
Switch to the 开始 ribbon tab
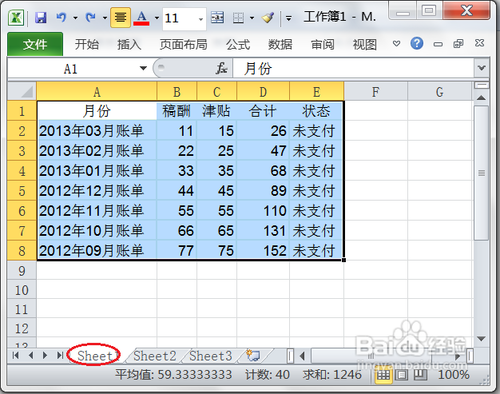pyautogui.click(x=87, y=44)
